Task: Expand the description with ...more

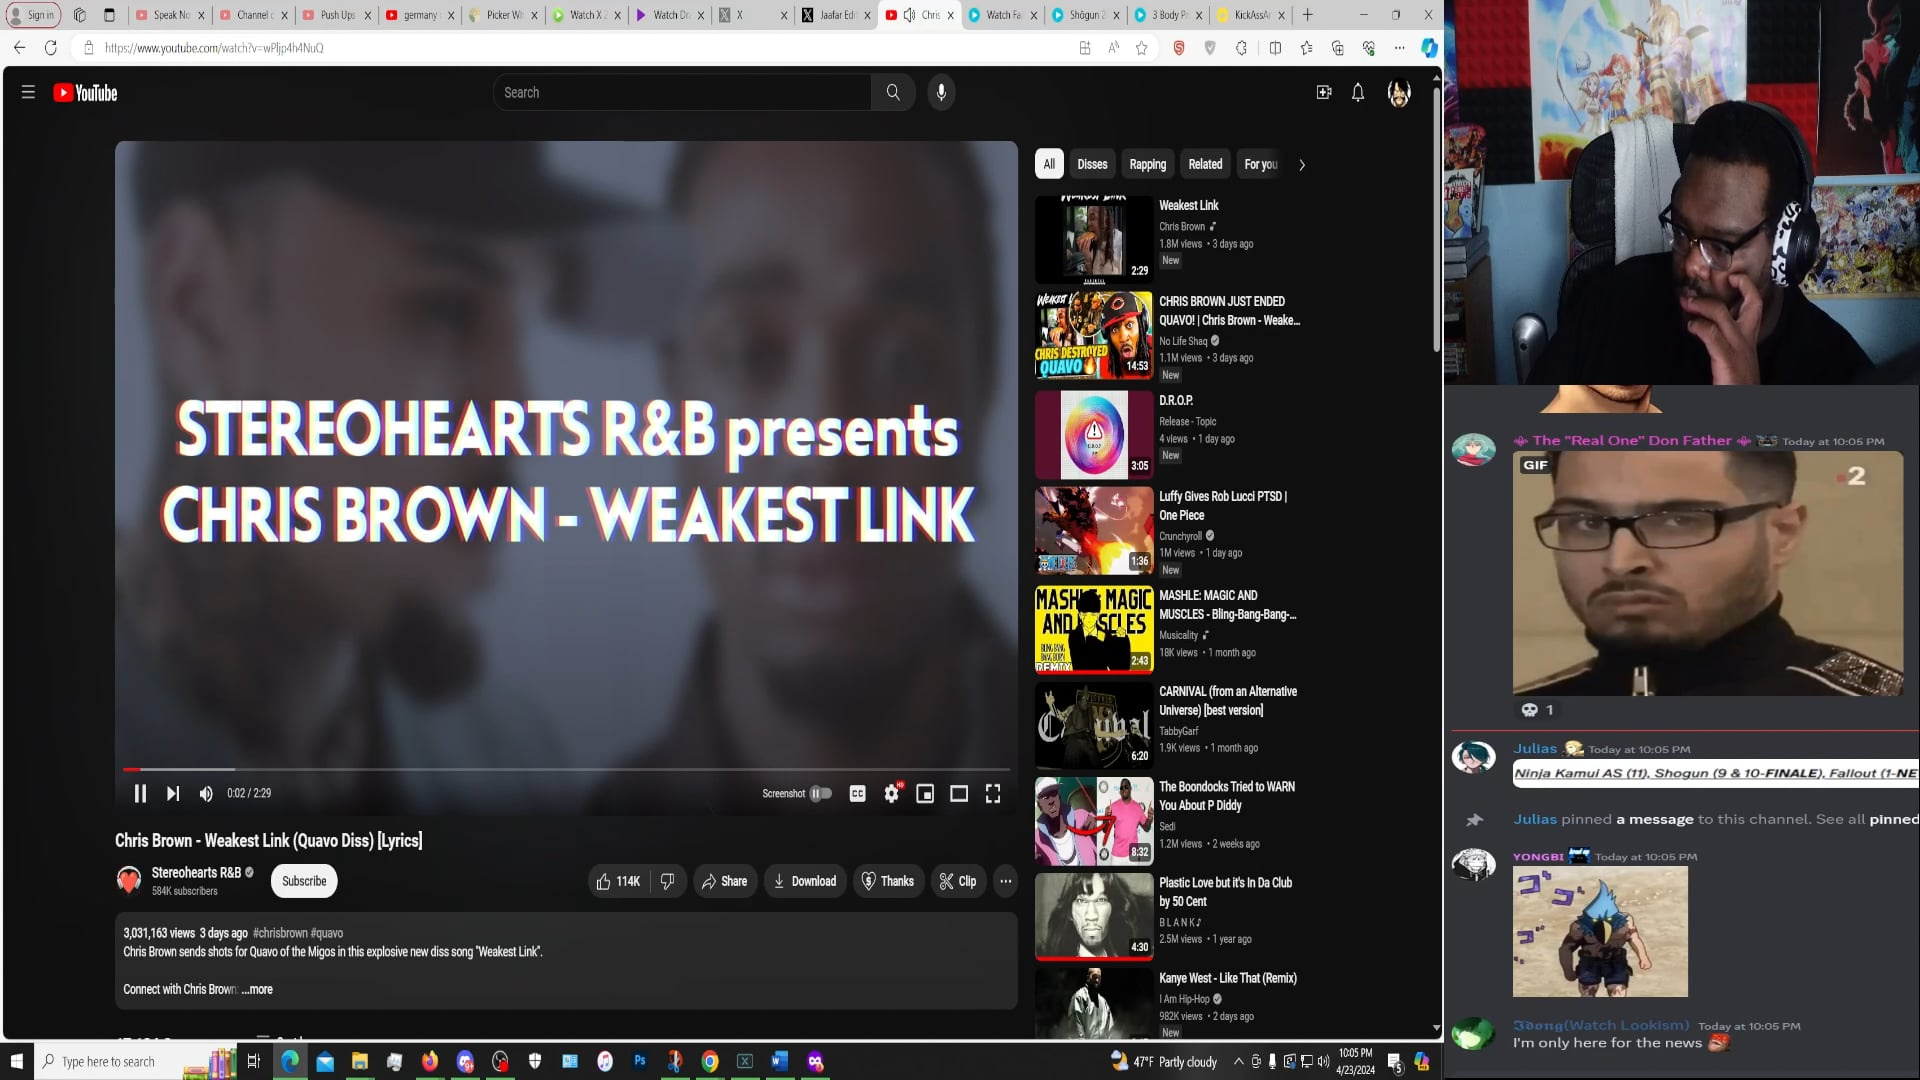Action: 257,989
